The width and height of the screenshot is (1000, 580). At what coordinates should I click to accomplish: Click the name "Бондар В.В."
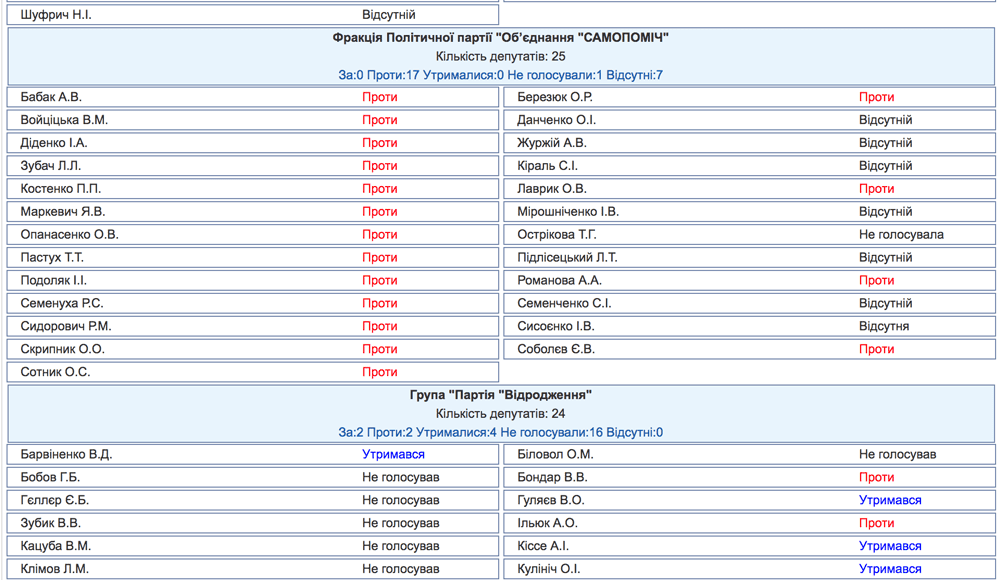point(552,477)
